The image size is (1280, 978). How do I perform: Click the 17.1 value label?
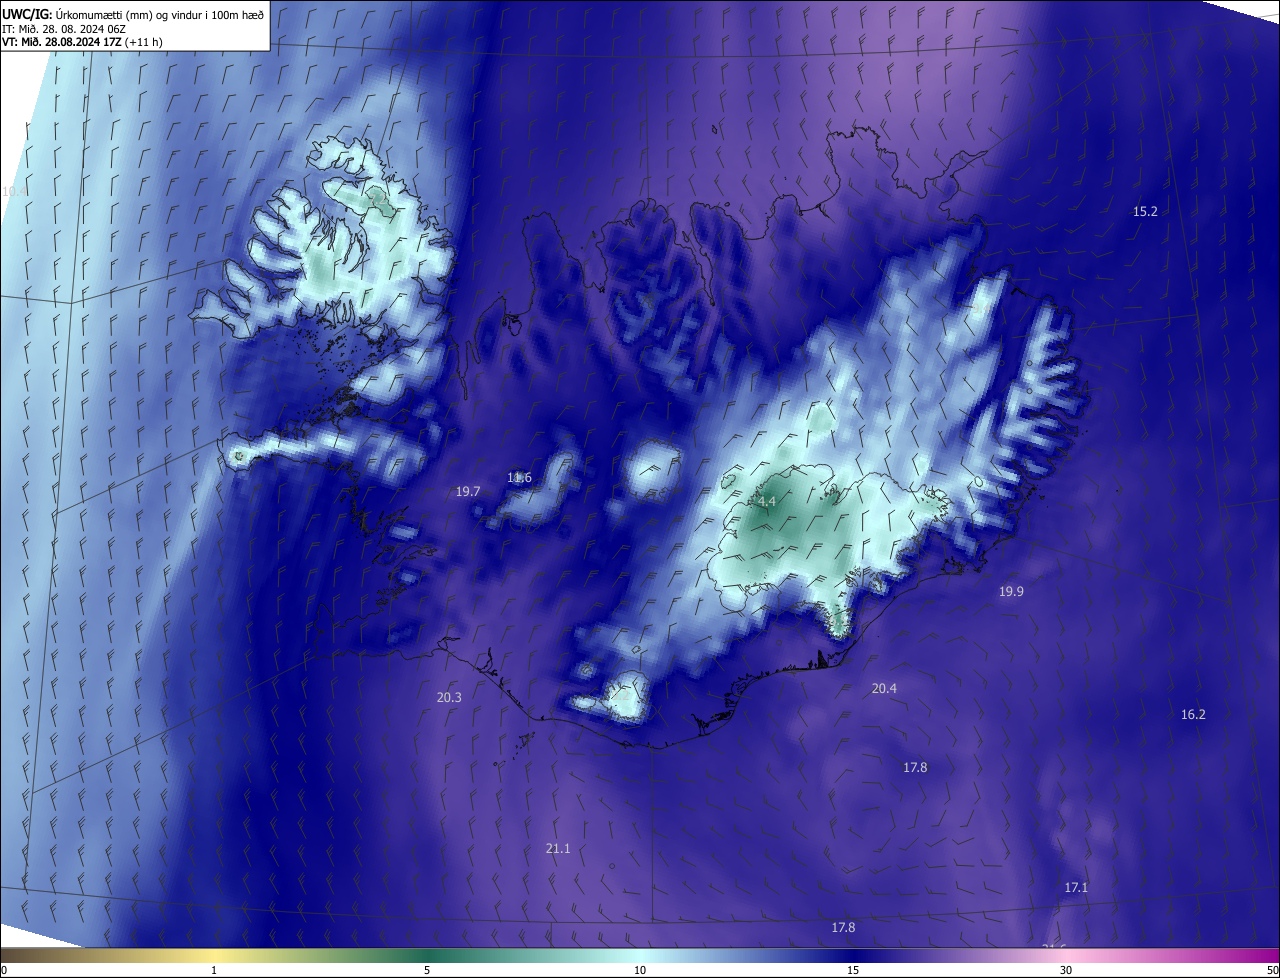point(1076,887)
